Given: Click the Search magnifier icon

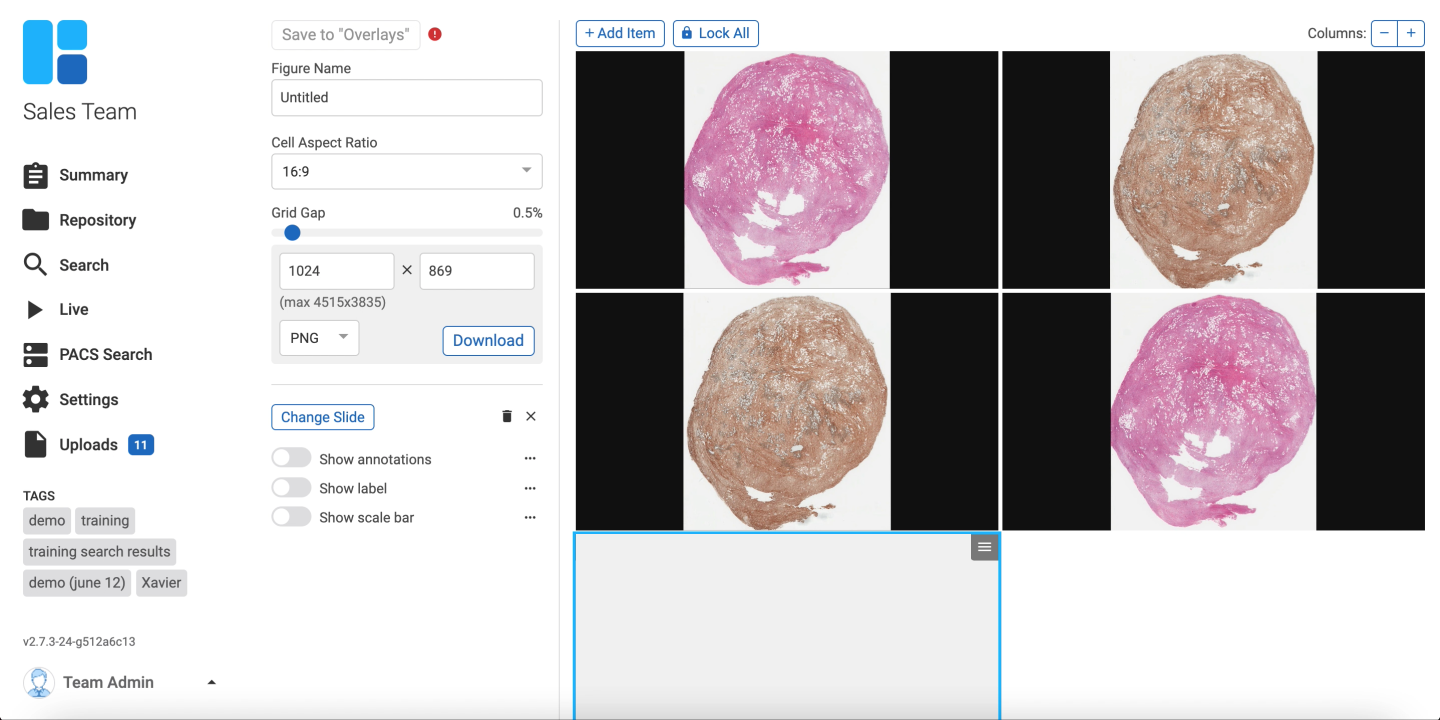Looking at the screenshot, I should pos(35,265).
